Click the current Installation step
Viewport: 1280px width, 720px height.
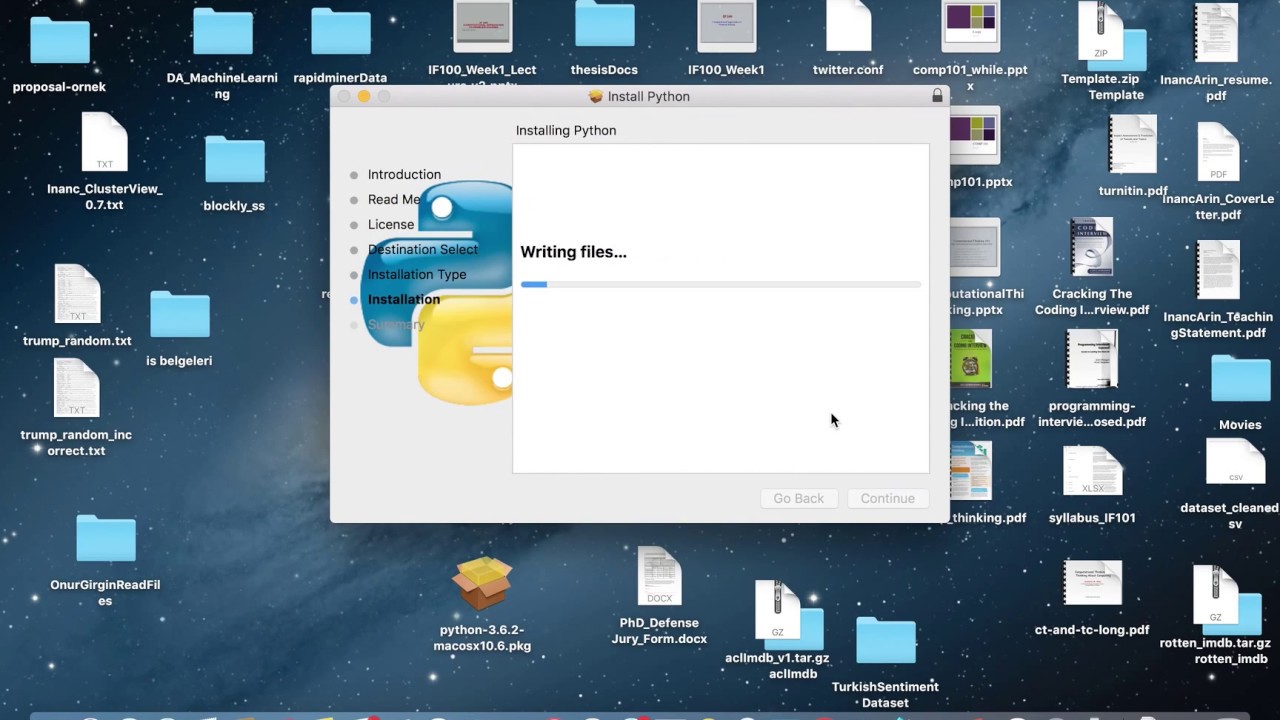pos(404,299)
